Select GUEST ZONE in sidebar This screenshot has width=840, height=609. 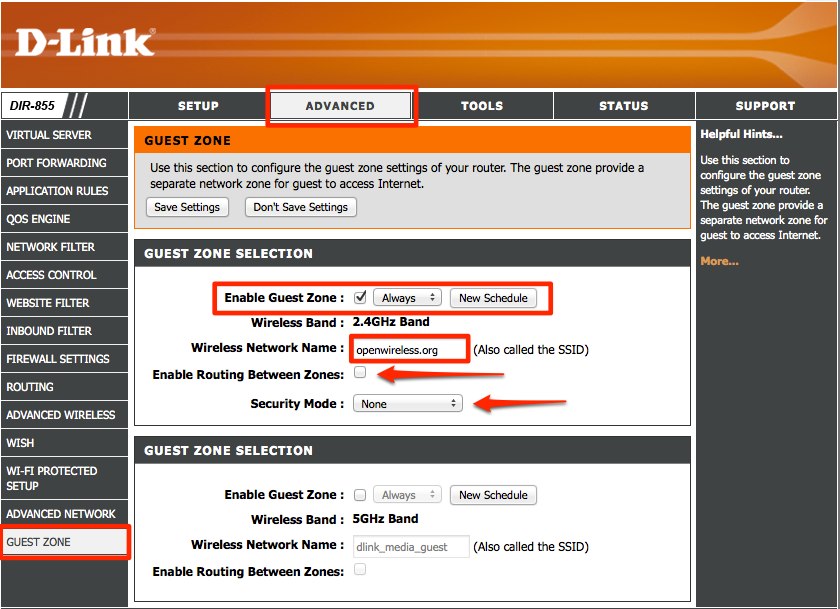tap(64, 542)
